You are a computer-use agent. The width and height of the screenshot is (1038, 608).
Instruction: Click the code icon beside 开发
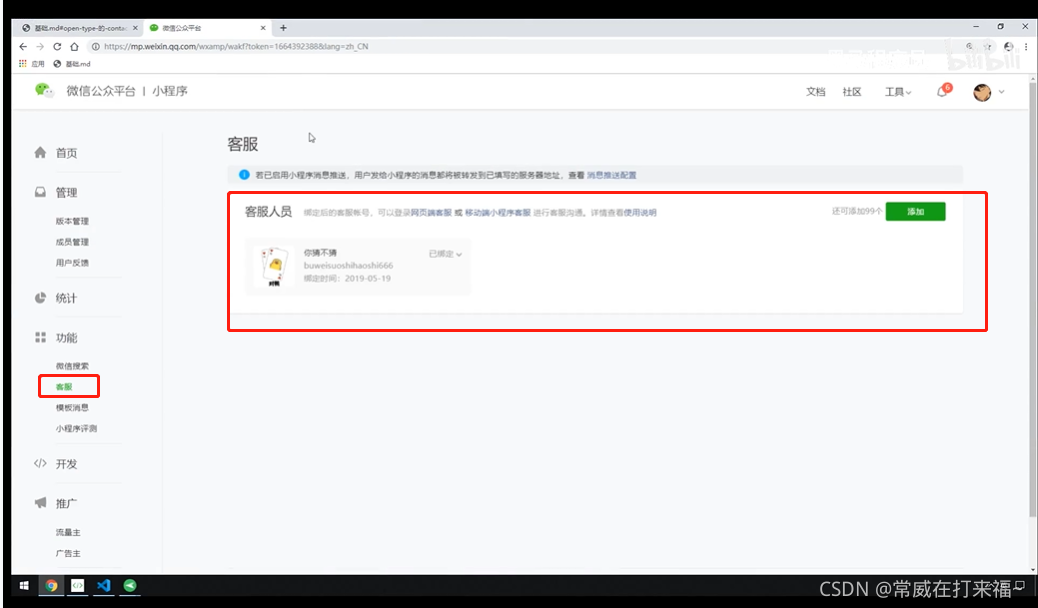(40, 464)
